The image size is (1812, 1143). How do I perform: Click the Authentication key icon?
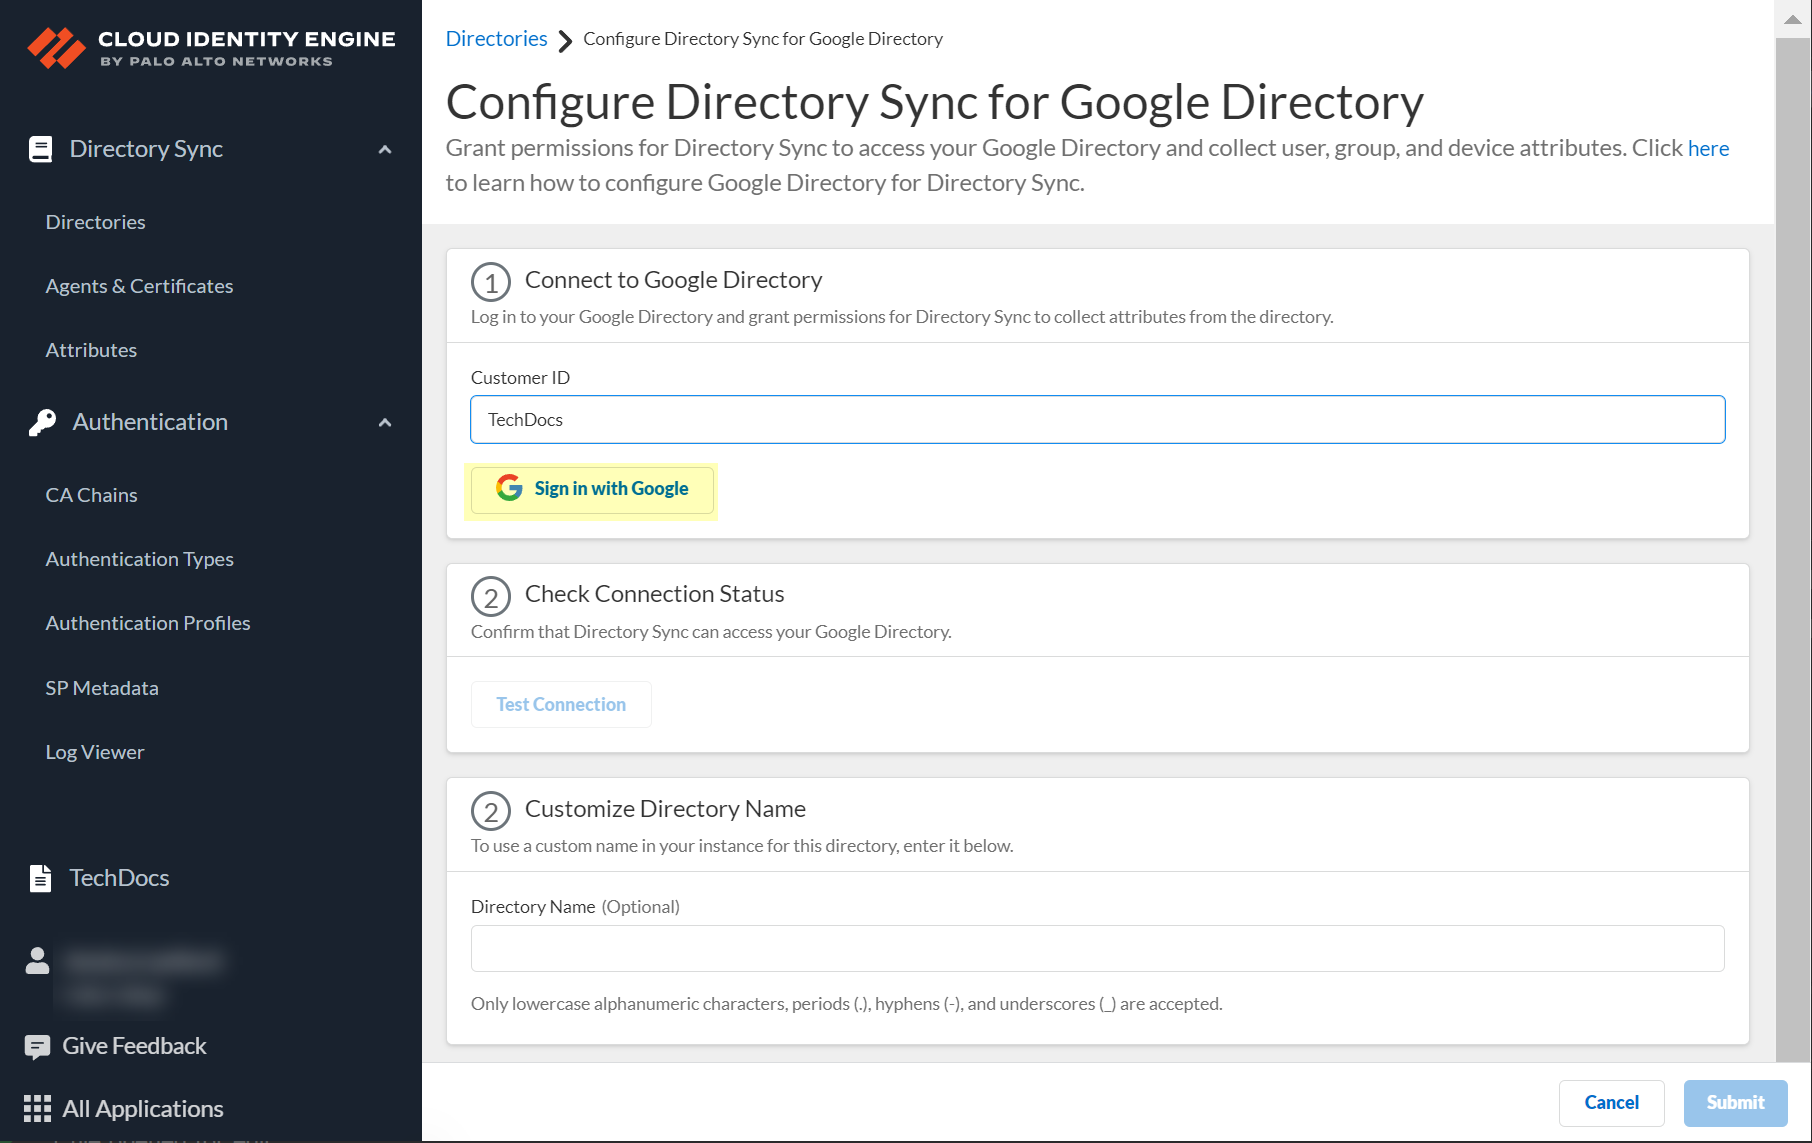[42, 422]
